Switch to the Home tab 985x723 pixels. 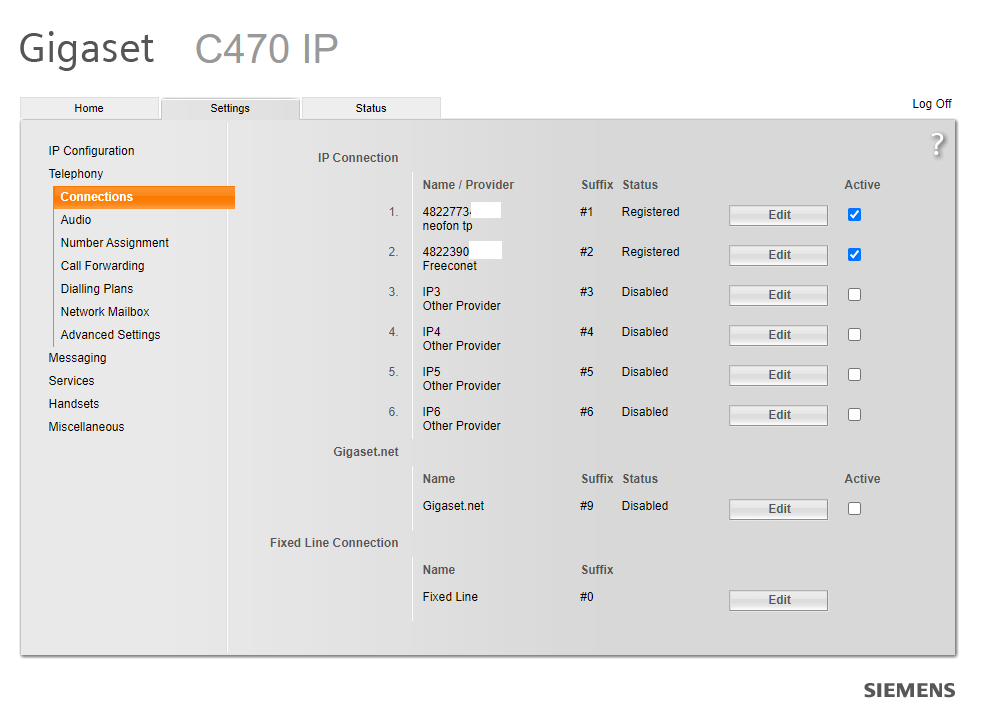[x=89, y=108]
